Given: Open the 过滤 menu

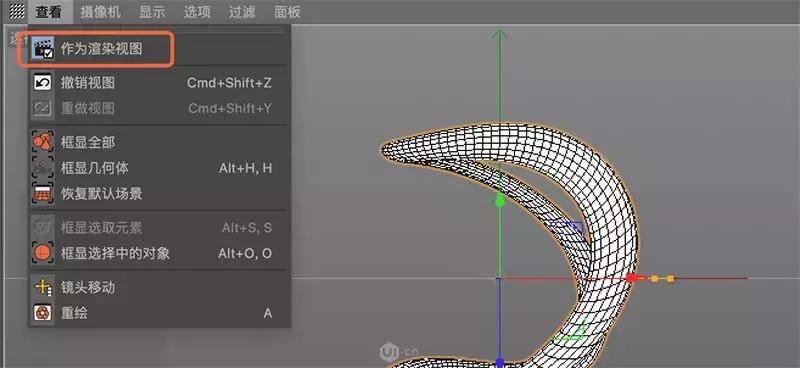Looking at the screenshot, I should coord(242,12).
